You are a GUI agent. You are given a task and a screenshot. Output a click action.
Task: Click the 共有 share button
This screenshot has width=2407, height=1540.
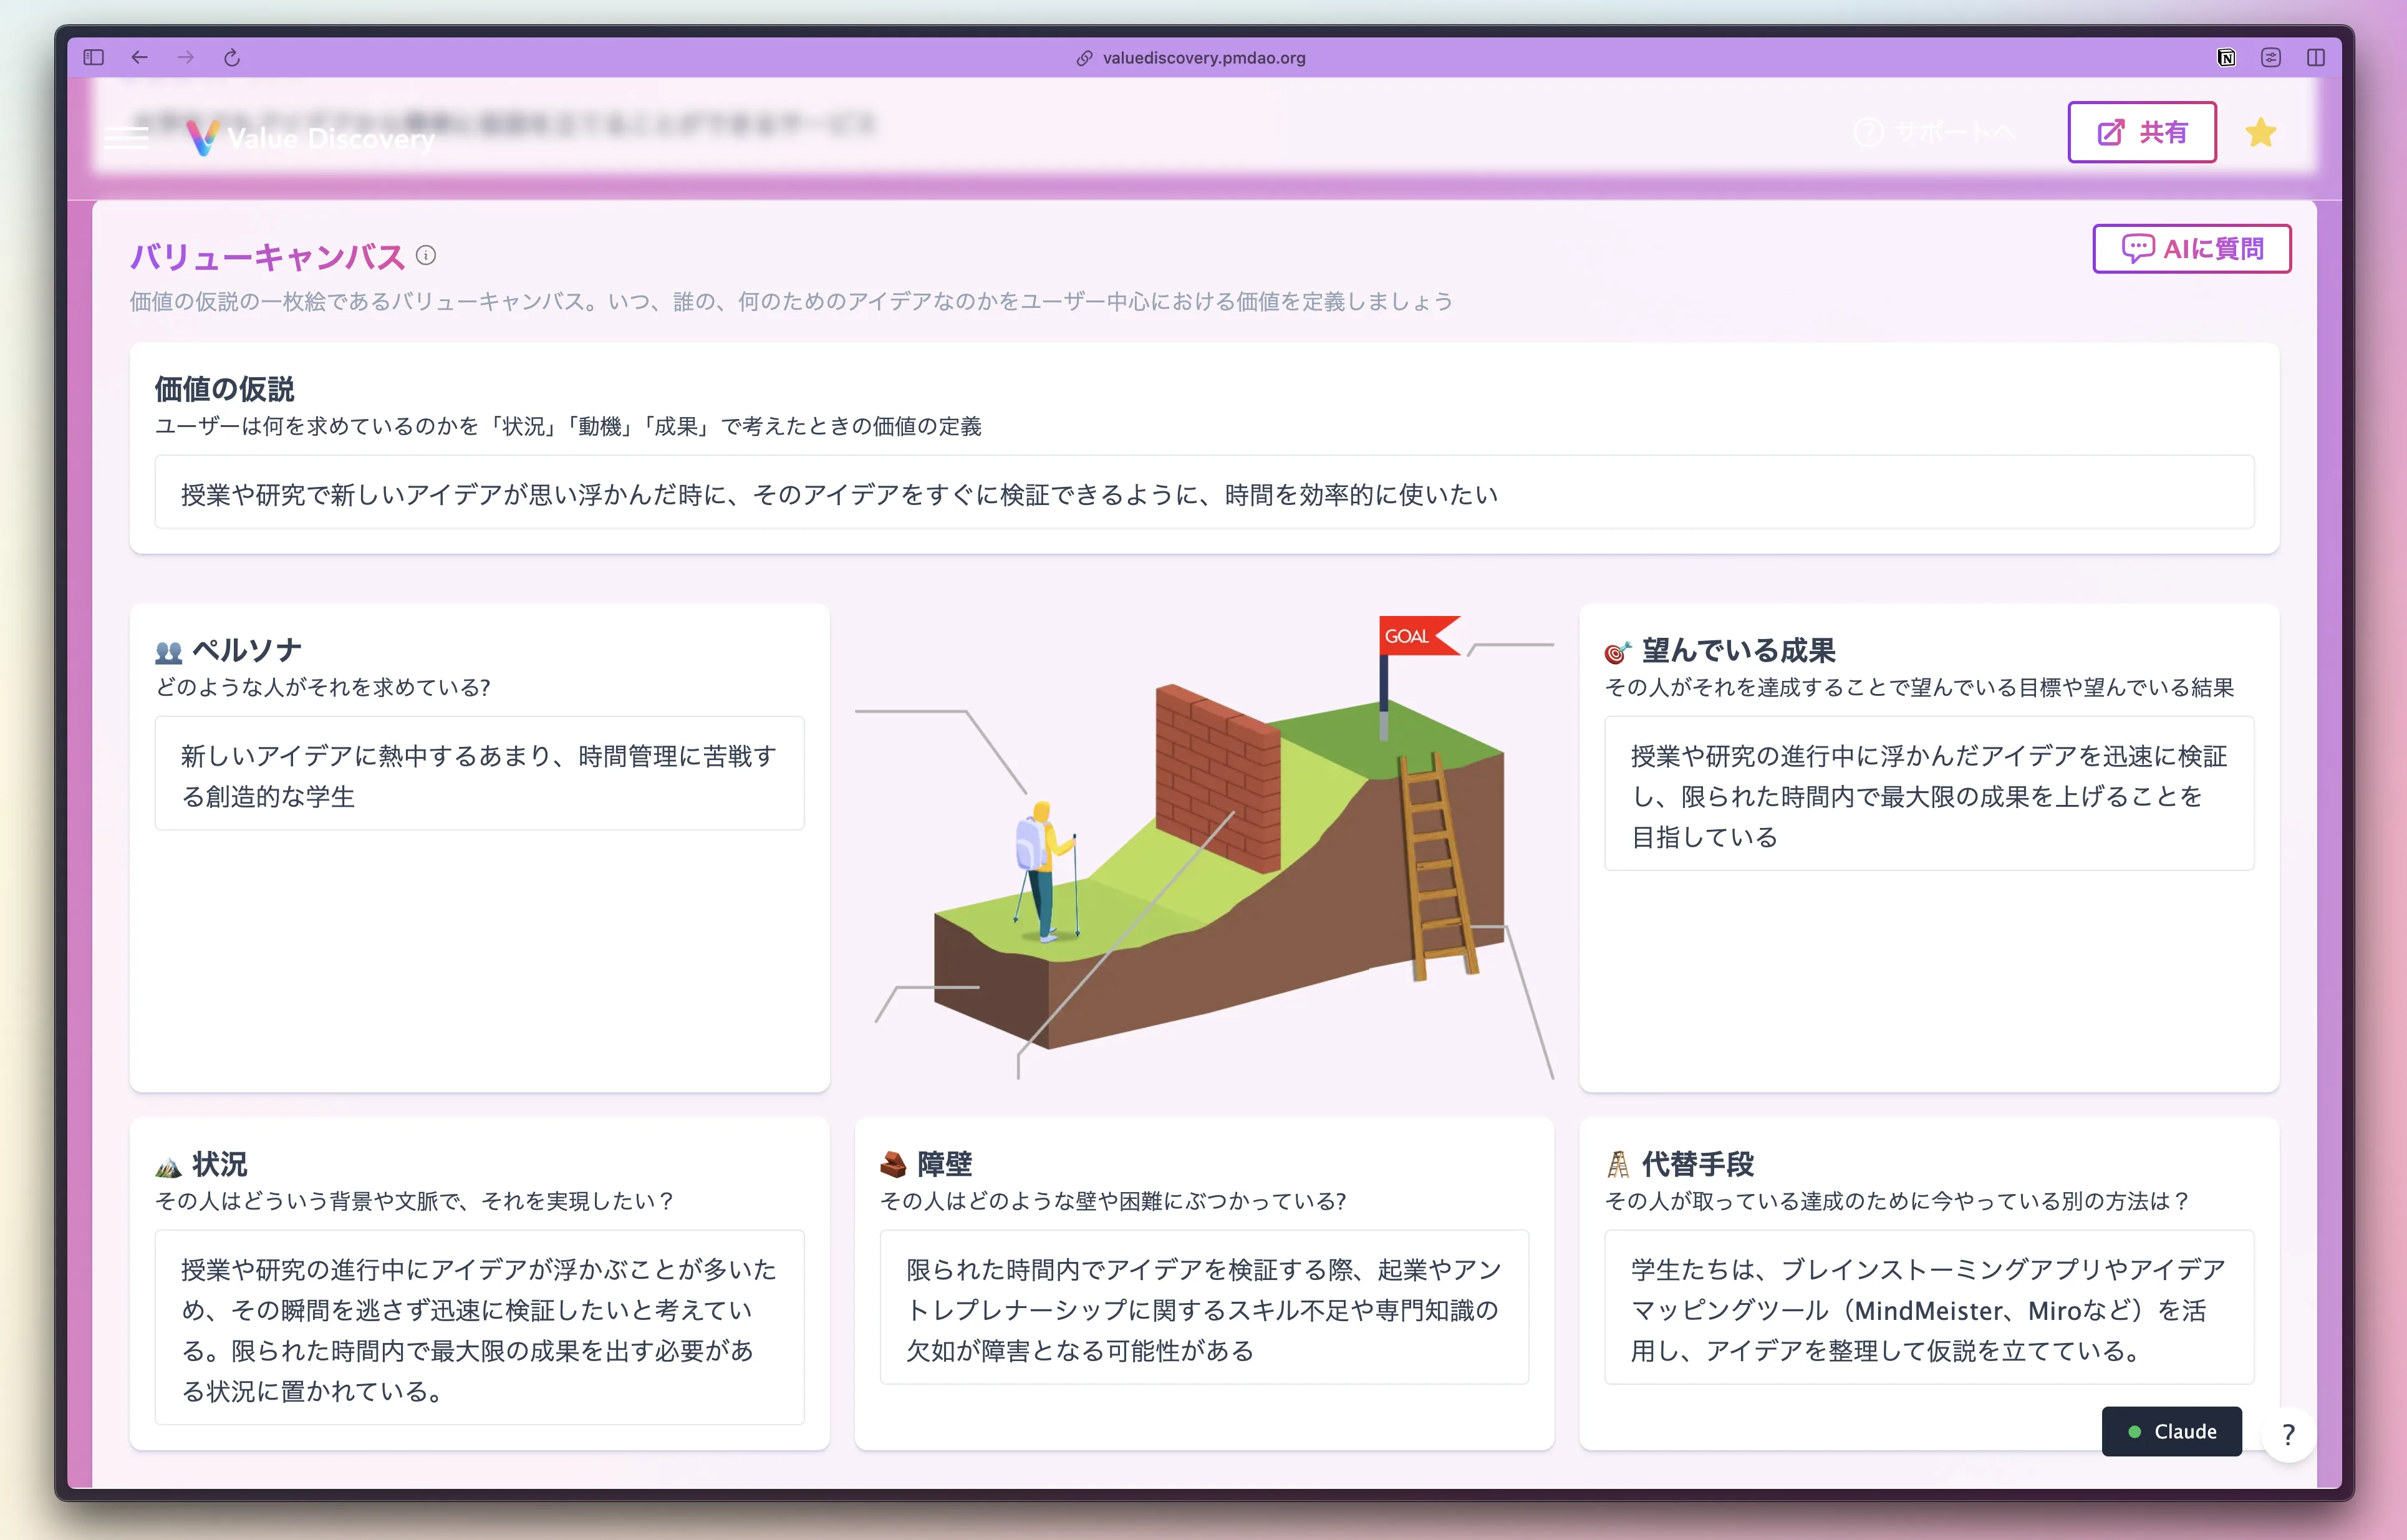tap(2142, 132)
